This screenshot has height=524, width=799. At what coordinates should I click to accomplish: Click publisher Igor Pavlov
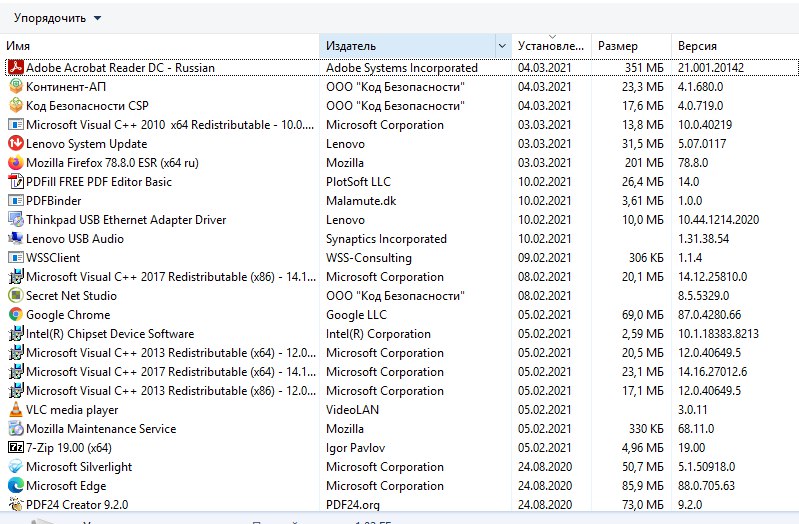355,448
